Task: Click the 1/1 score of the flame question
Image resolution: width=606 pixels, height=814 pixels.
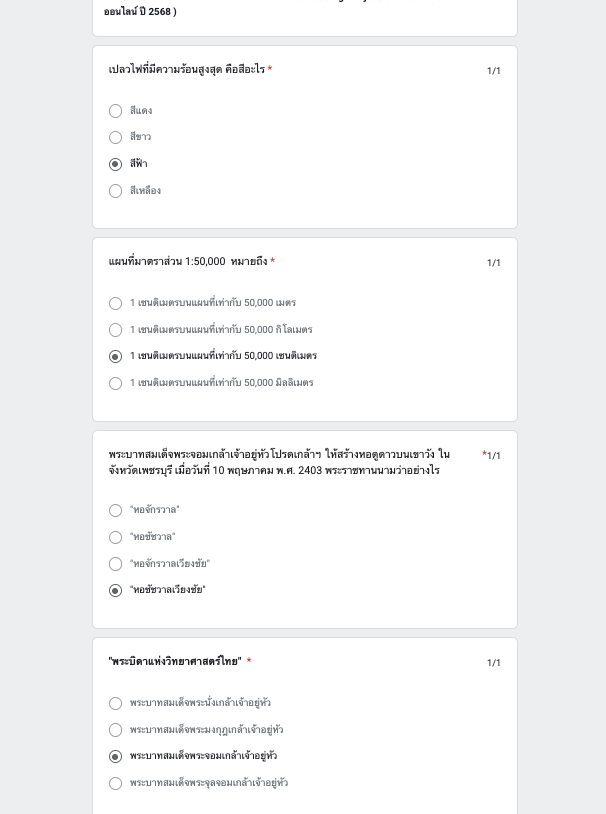Action: click(x=494, y=71)
